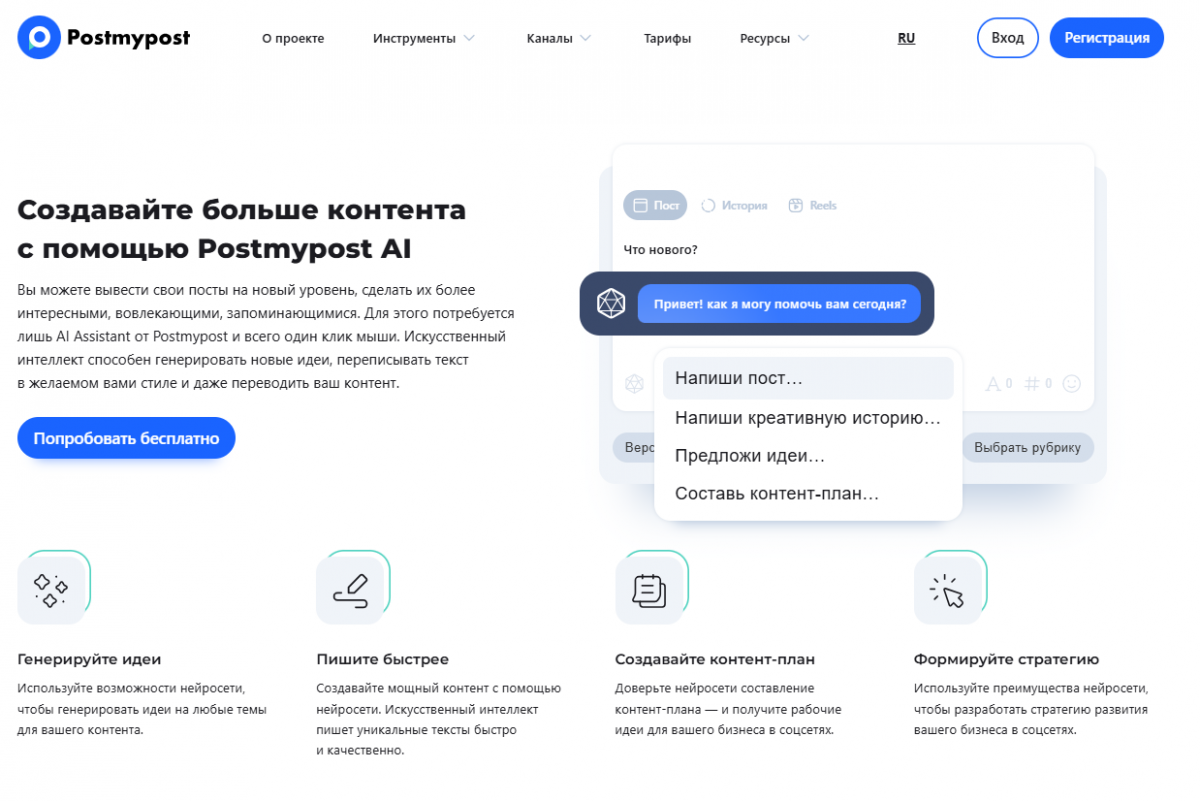The width and height of the screenshot is (1200, 801).
Task: Click the content-plan notepad icon
Action: [x=649, y=591]
